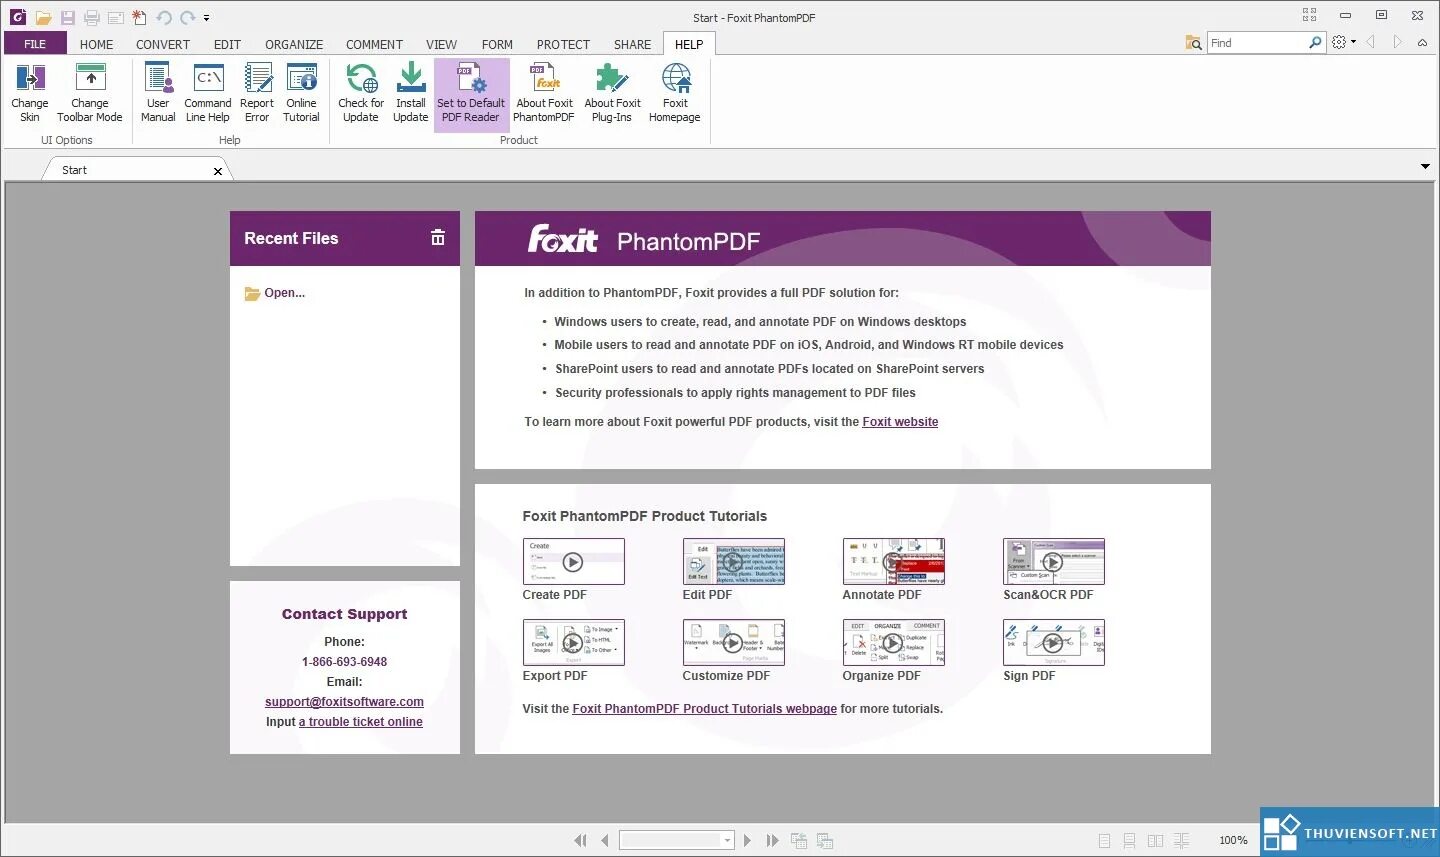Open the FILE menu tab
The width and height of the screenshot is (1440, 857).
pyautogui.click(x=35, y=44)
